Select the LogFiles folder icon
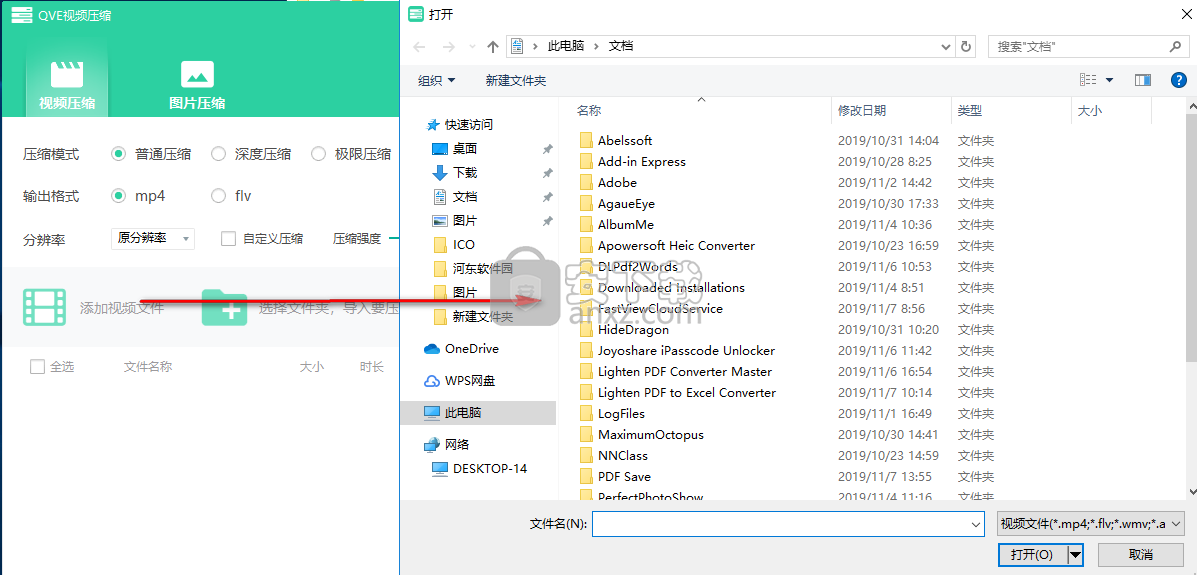The image size is (1197, 575). 586,413
